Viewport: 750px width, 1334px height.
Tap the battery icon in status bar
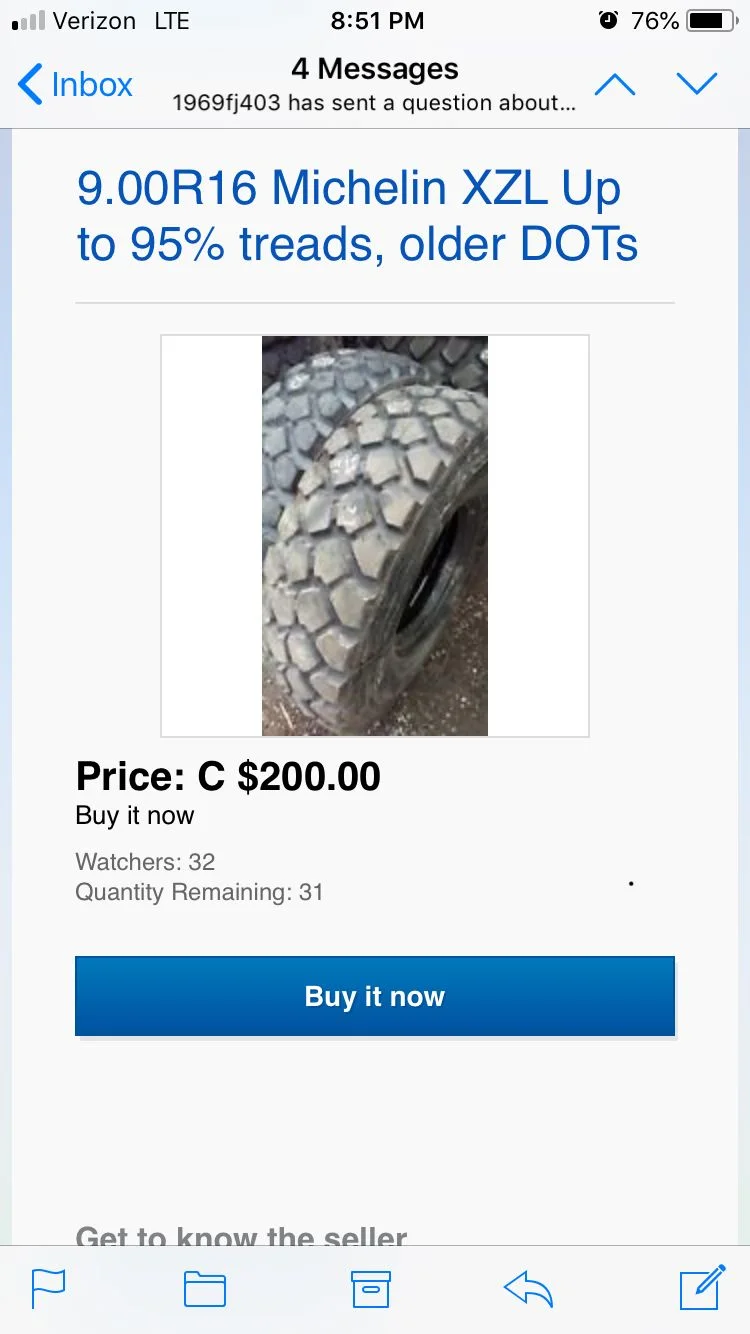(x=711, y=20)
